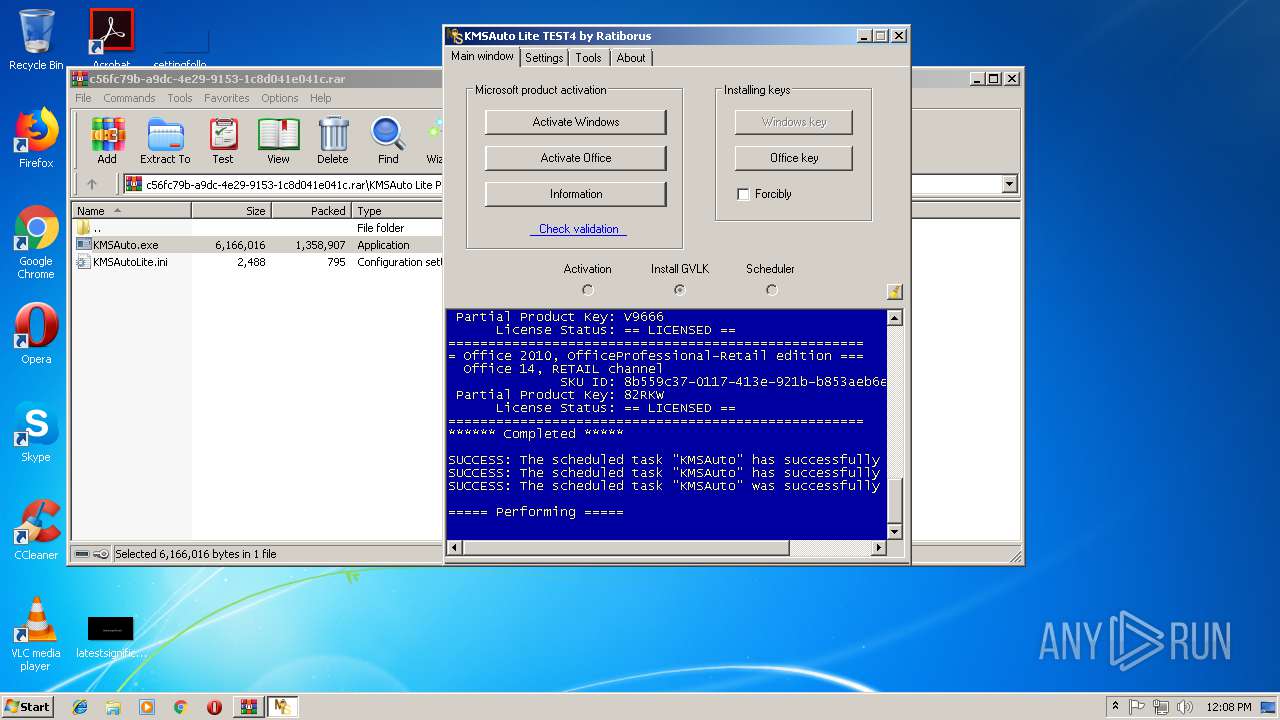
Task: Click Chrome icon in taskbar
Action: click(x=180, y=707)
